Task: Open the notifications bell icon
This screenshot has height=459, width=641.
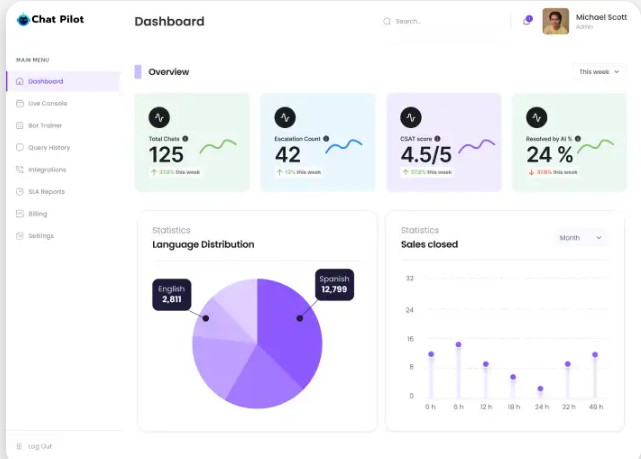Action: click(527, 20)
